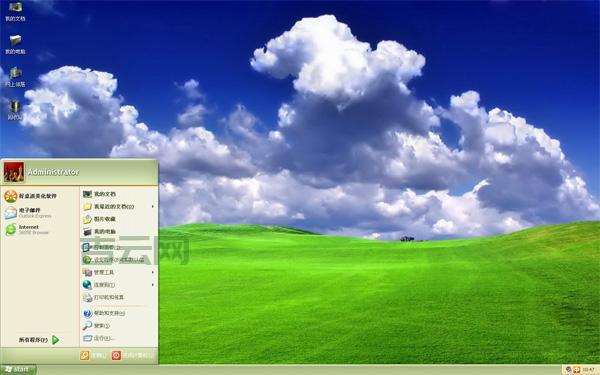This screenshot has width=600, height=375.
Task: Open Network Places desktop icon
Action: pos(15,77)
